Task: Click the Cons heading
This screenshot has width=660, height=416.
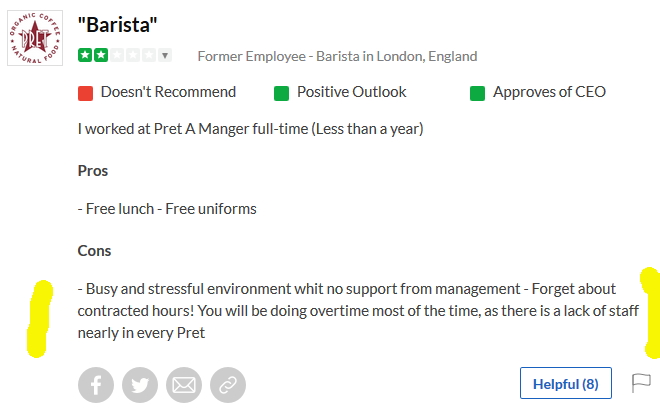Action: tap(94, 250)
